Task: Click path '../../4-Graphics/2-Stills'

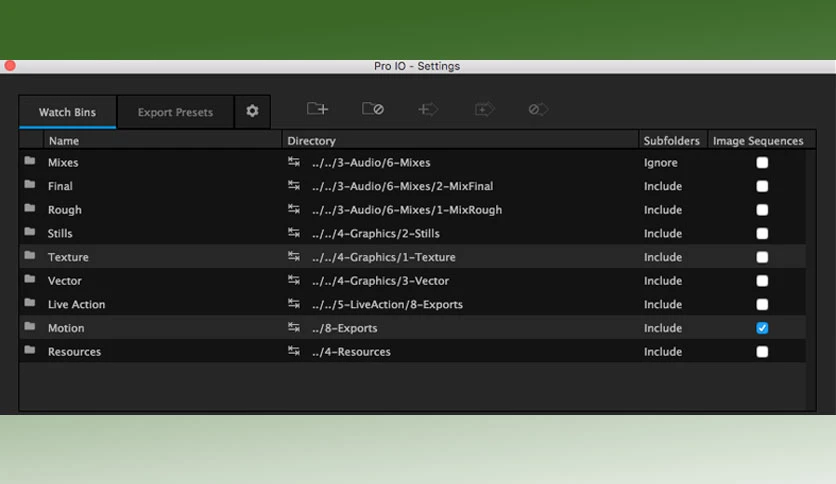Action: tap(376, 233)
